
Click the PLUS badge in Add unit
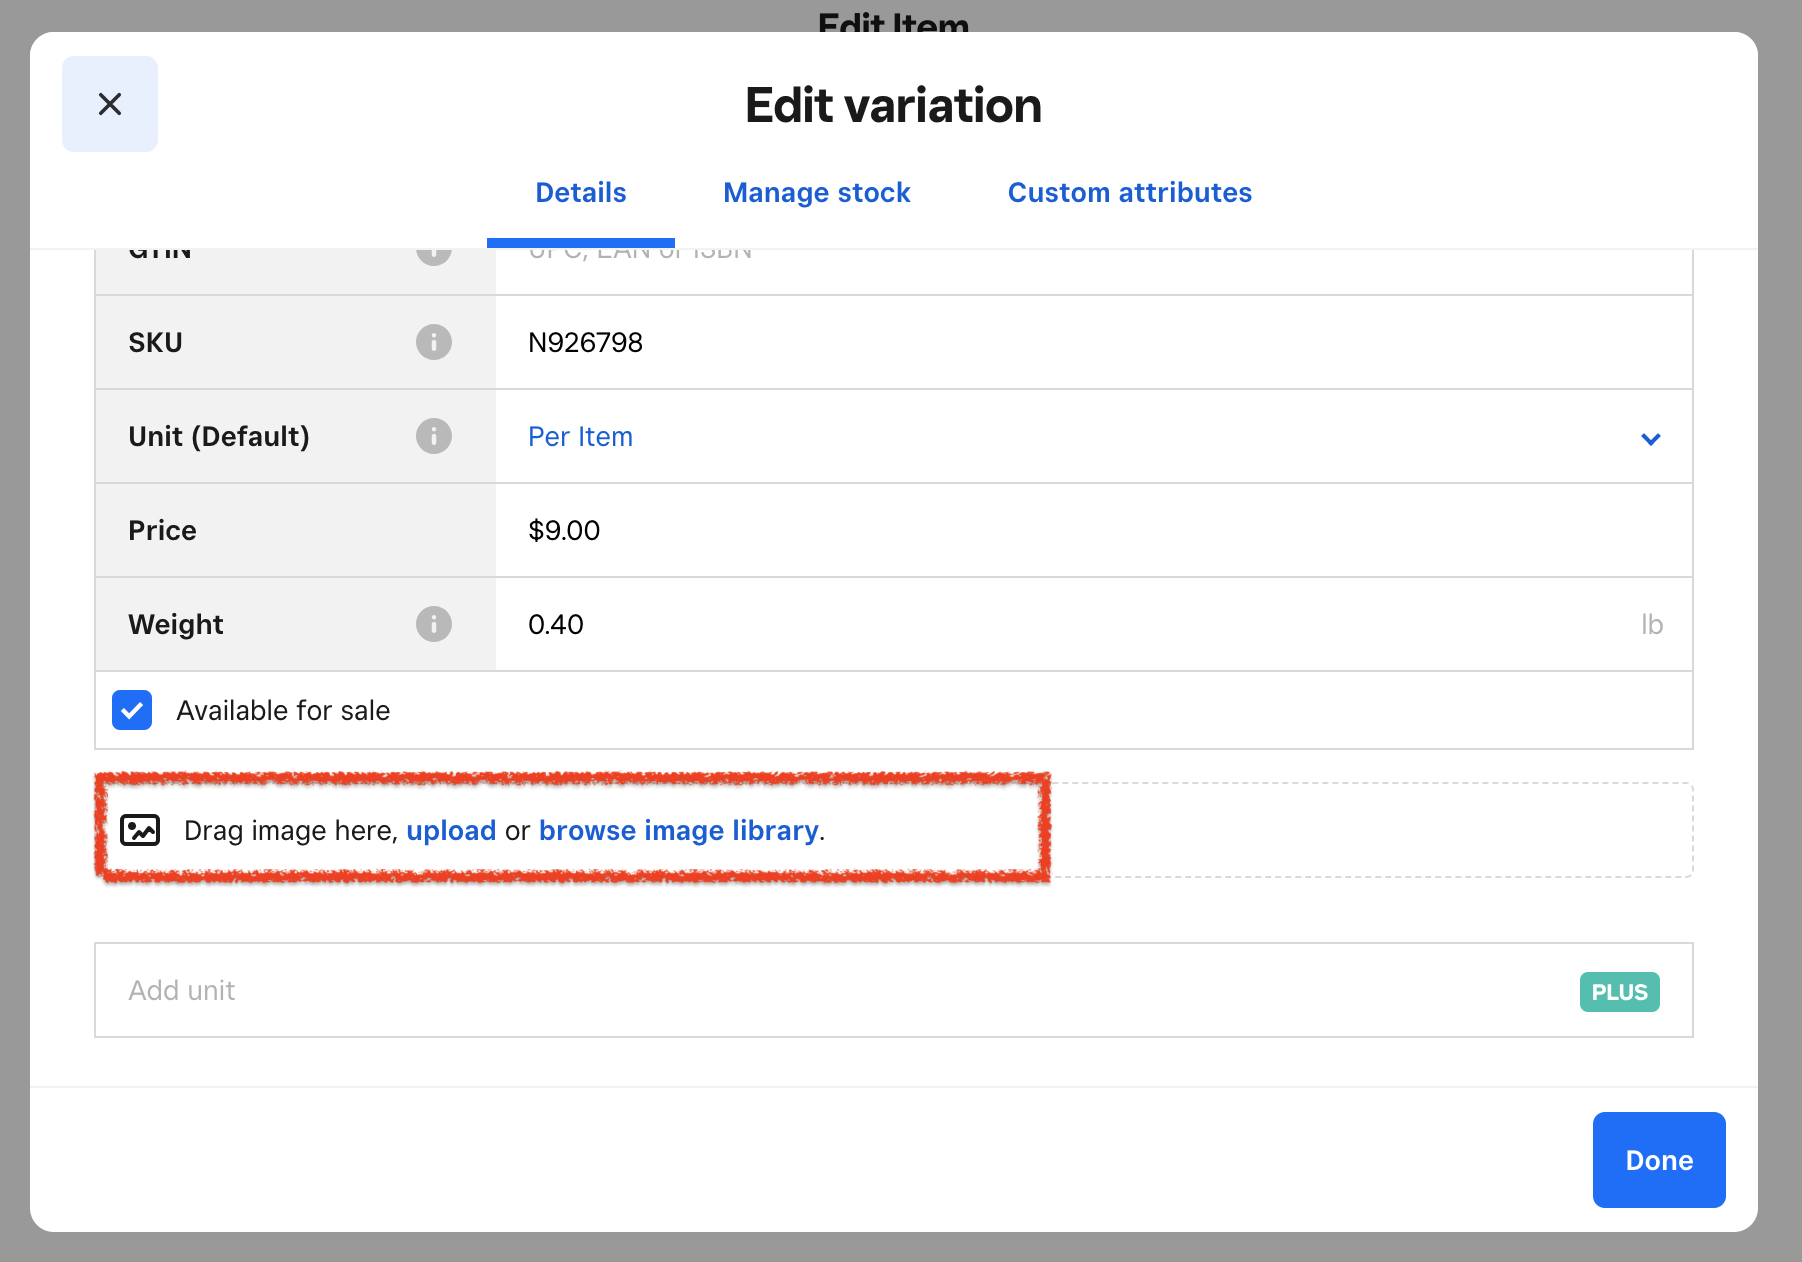point(1619,992)
